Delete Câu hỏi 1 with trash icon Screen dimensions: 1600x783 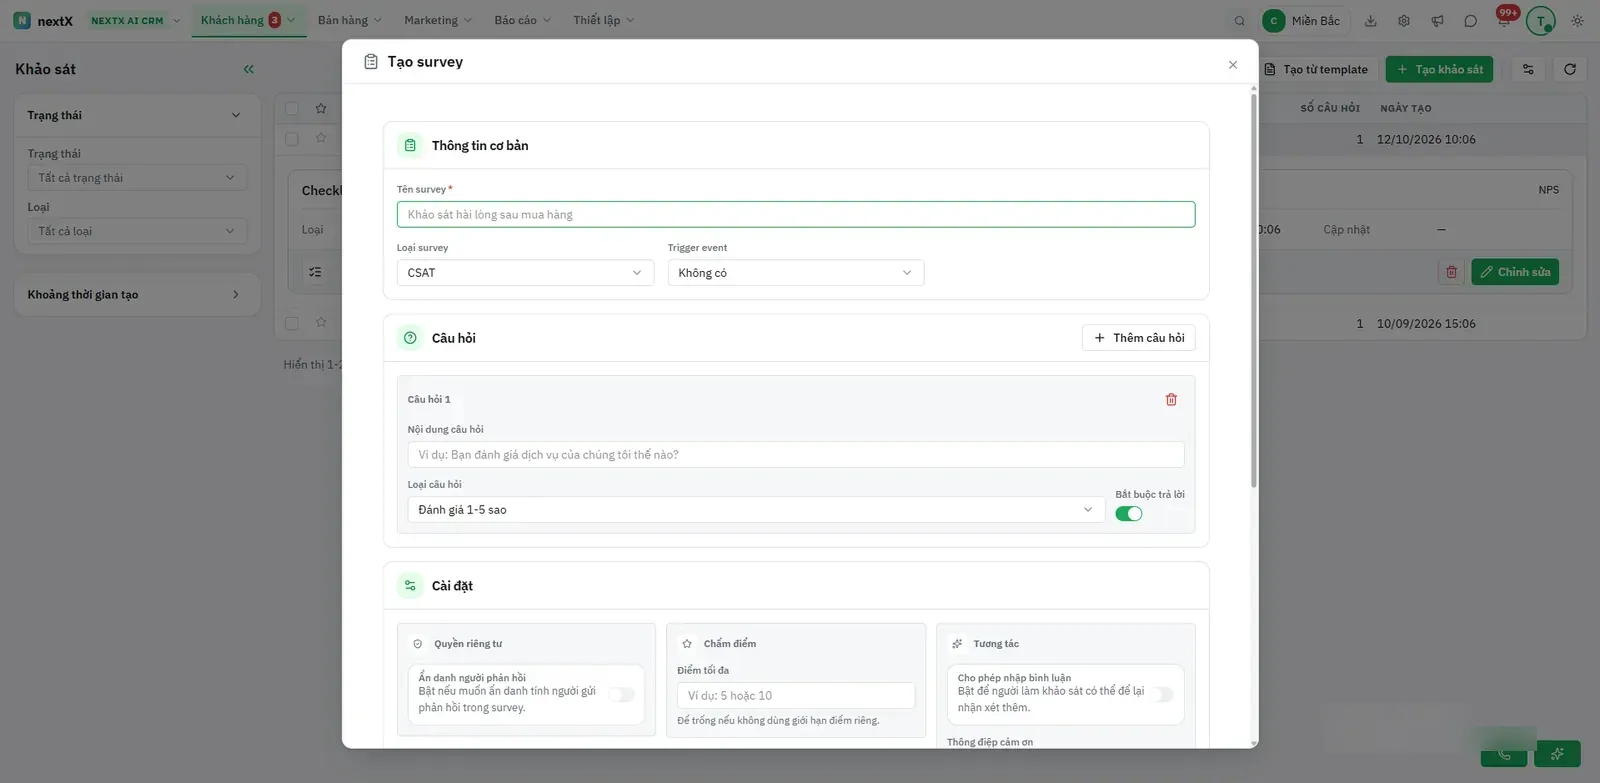tap(1171, 400)
